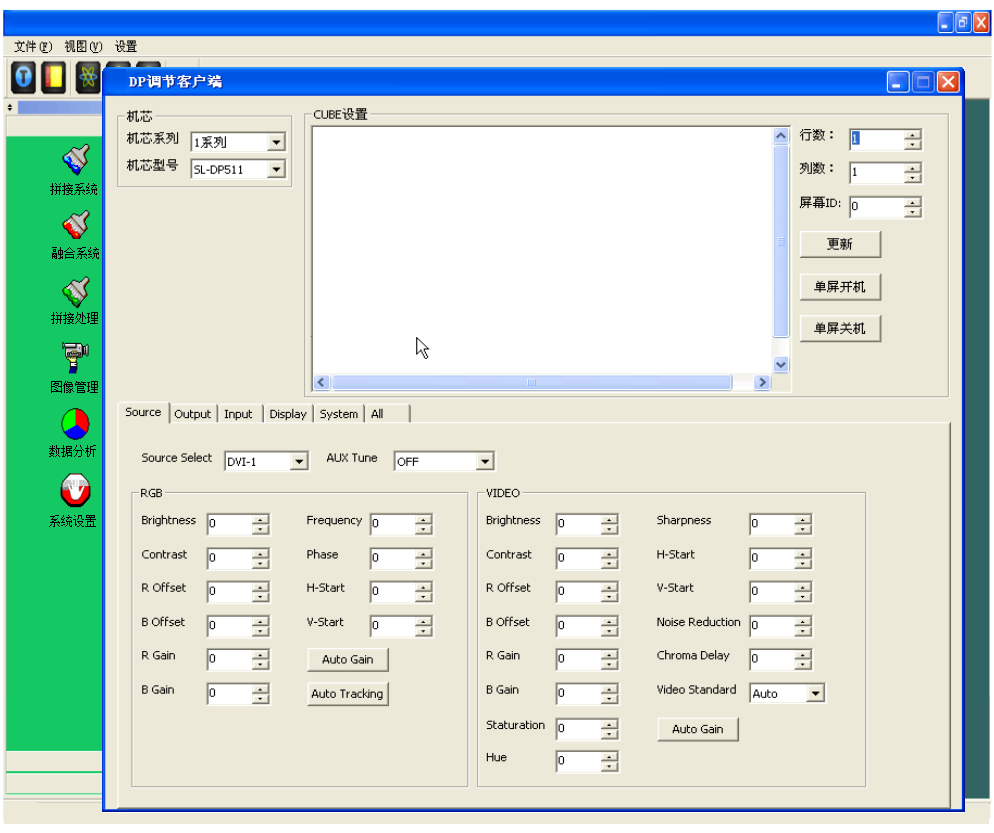Open the 文件 menu
The image size is (994, 833).
[x=32, y=47]
